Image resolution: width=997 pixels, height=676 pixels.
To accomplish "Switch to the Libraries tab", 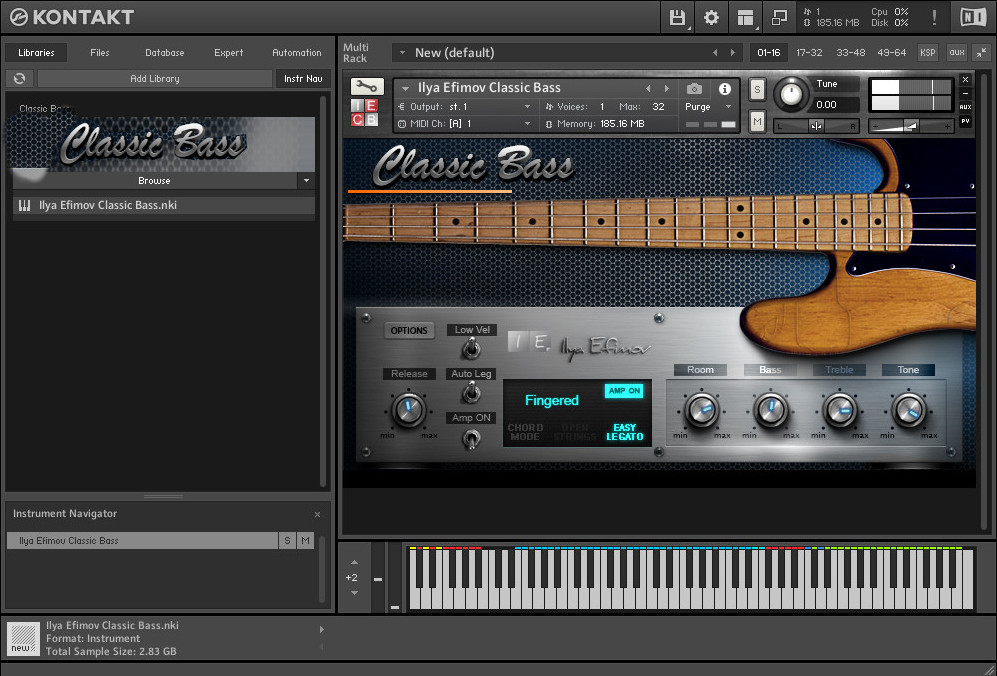I will [x=36, y=53].
